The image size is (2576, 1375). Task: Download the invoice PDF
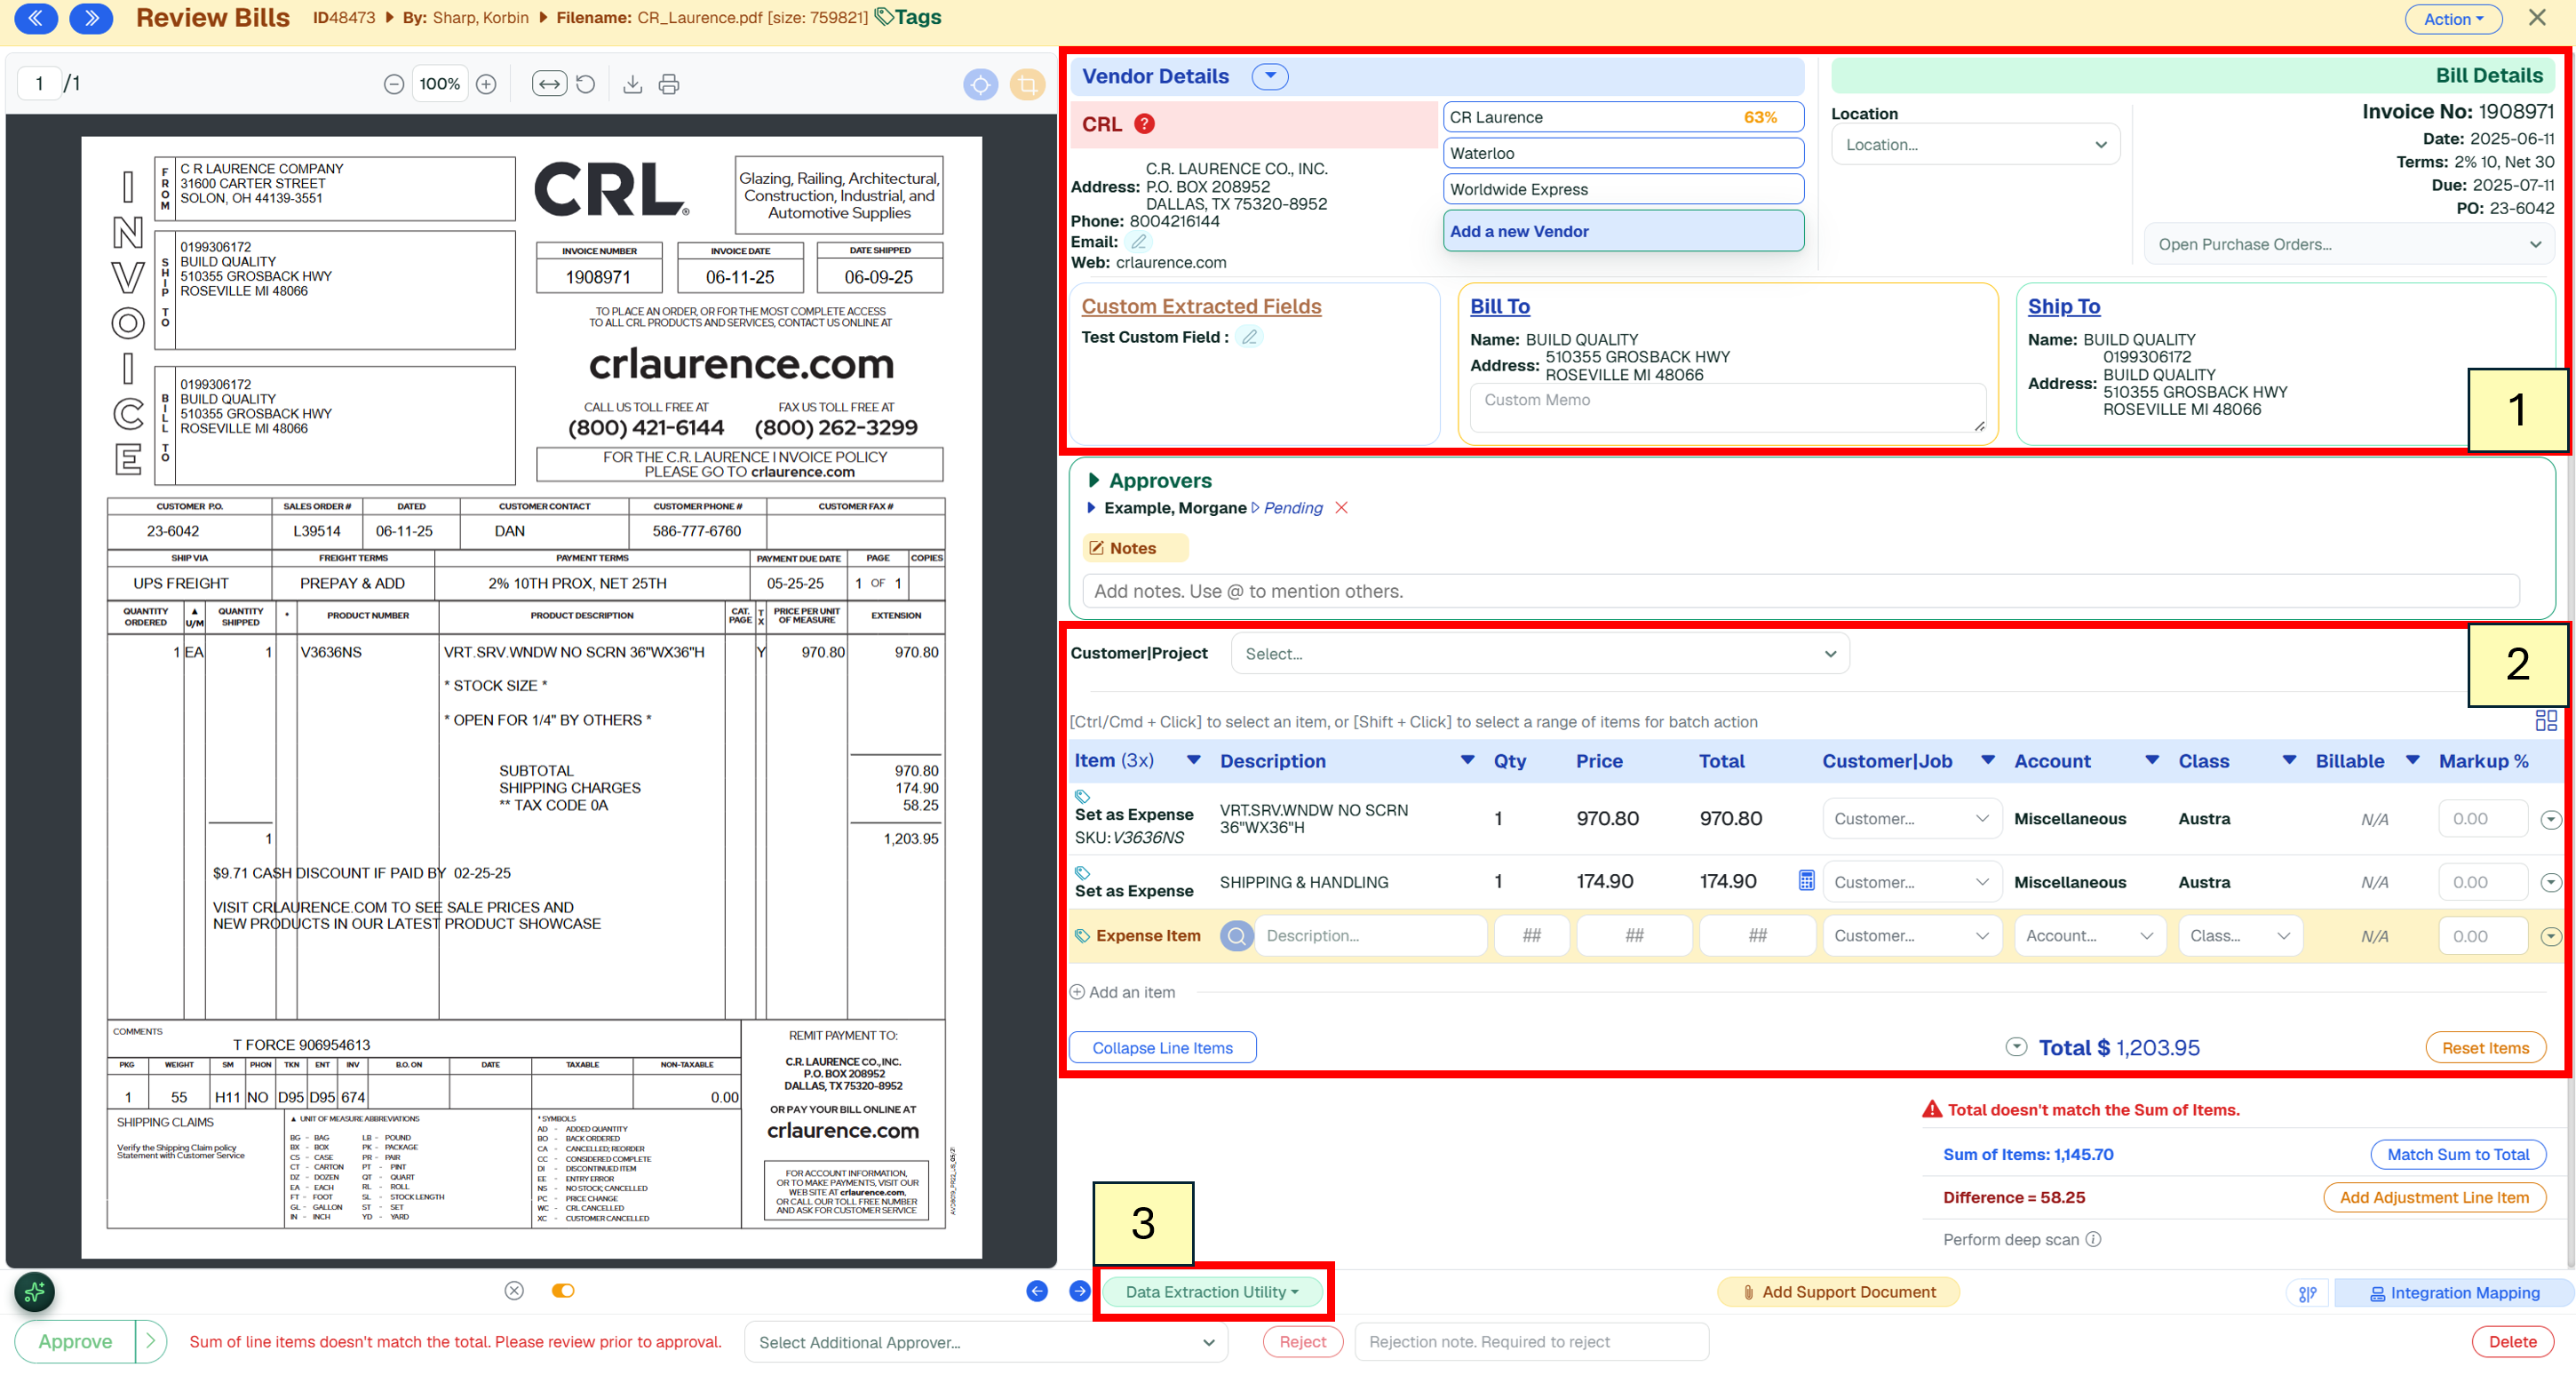point(632,85)
